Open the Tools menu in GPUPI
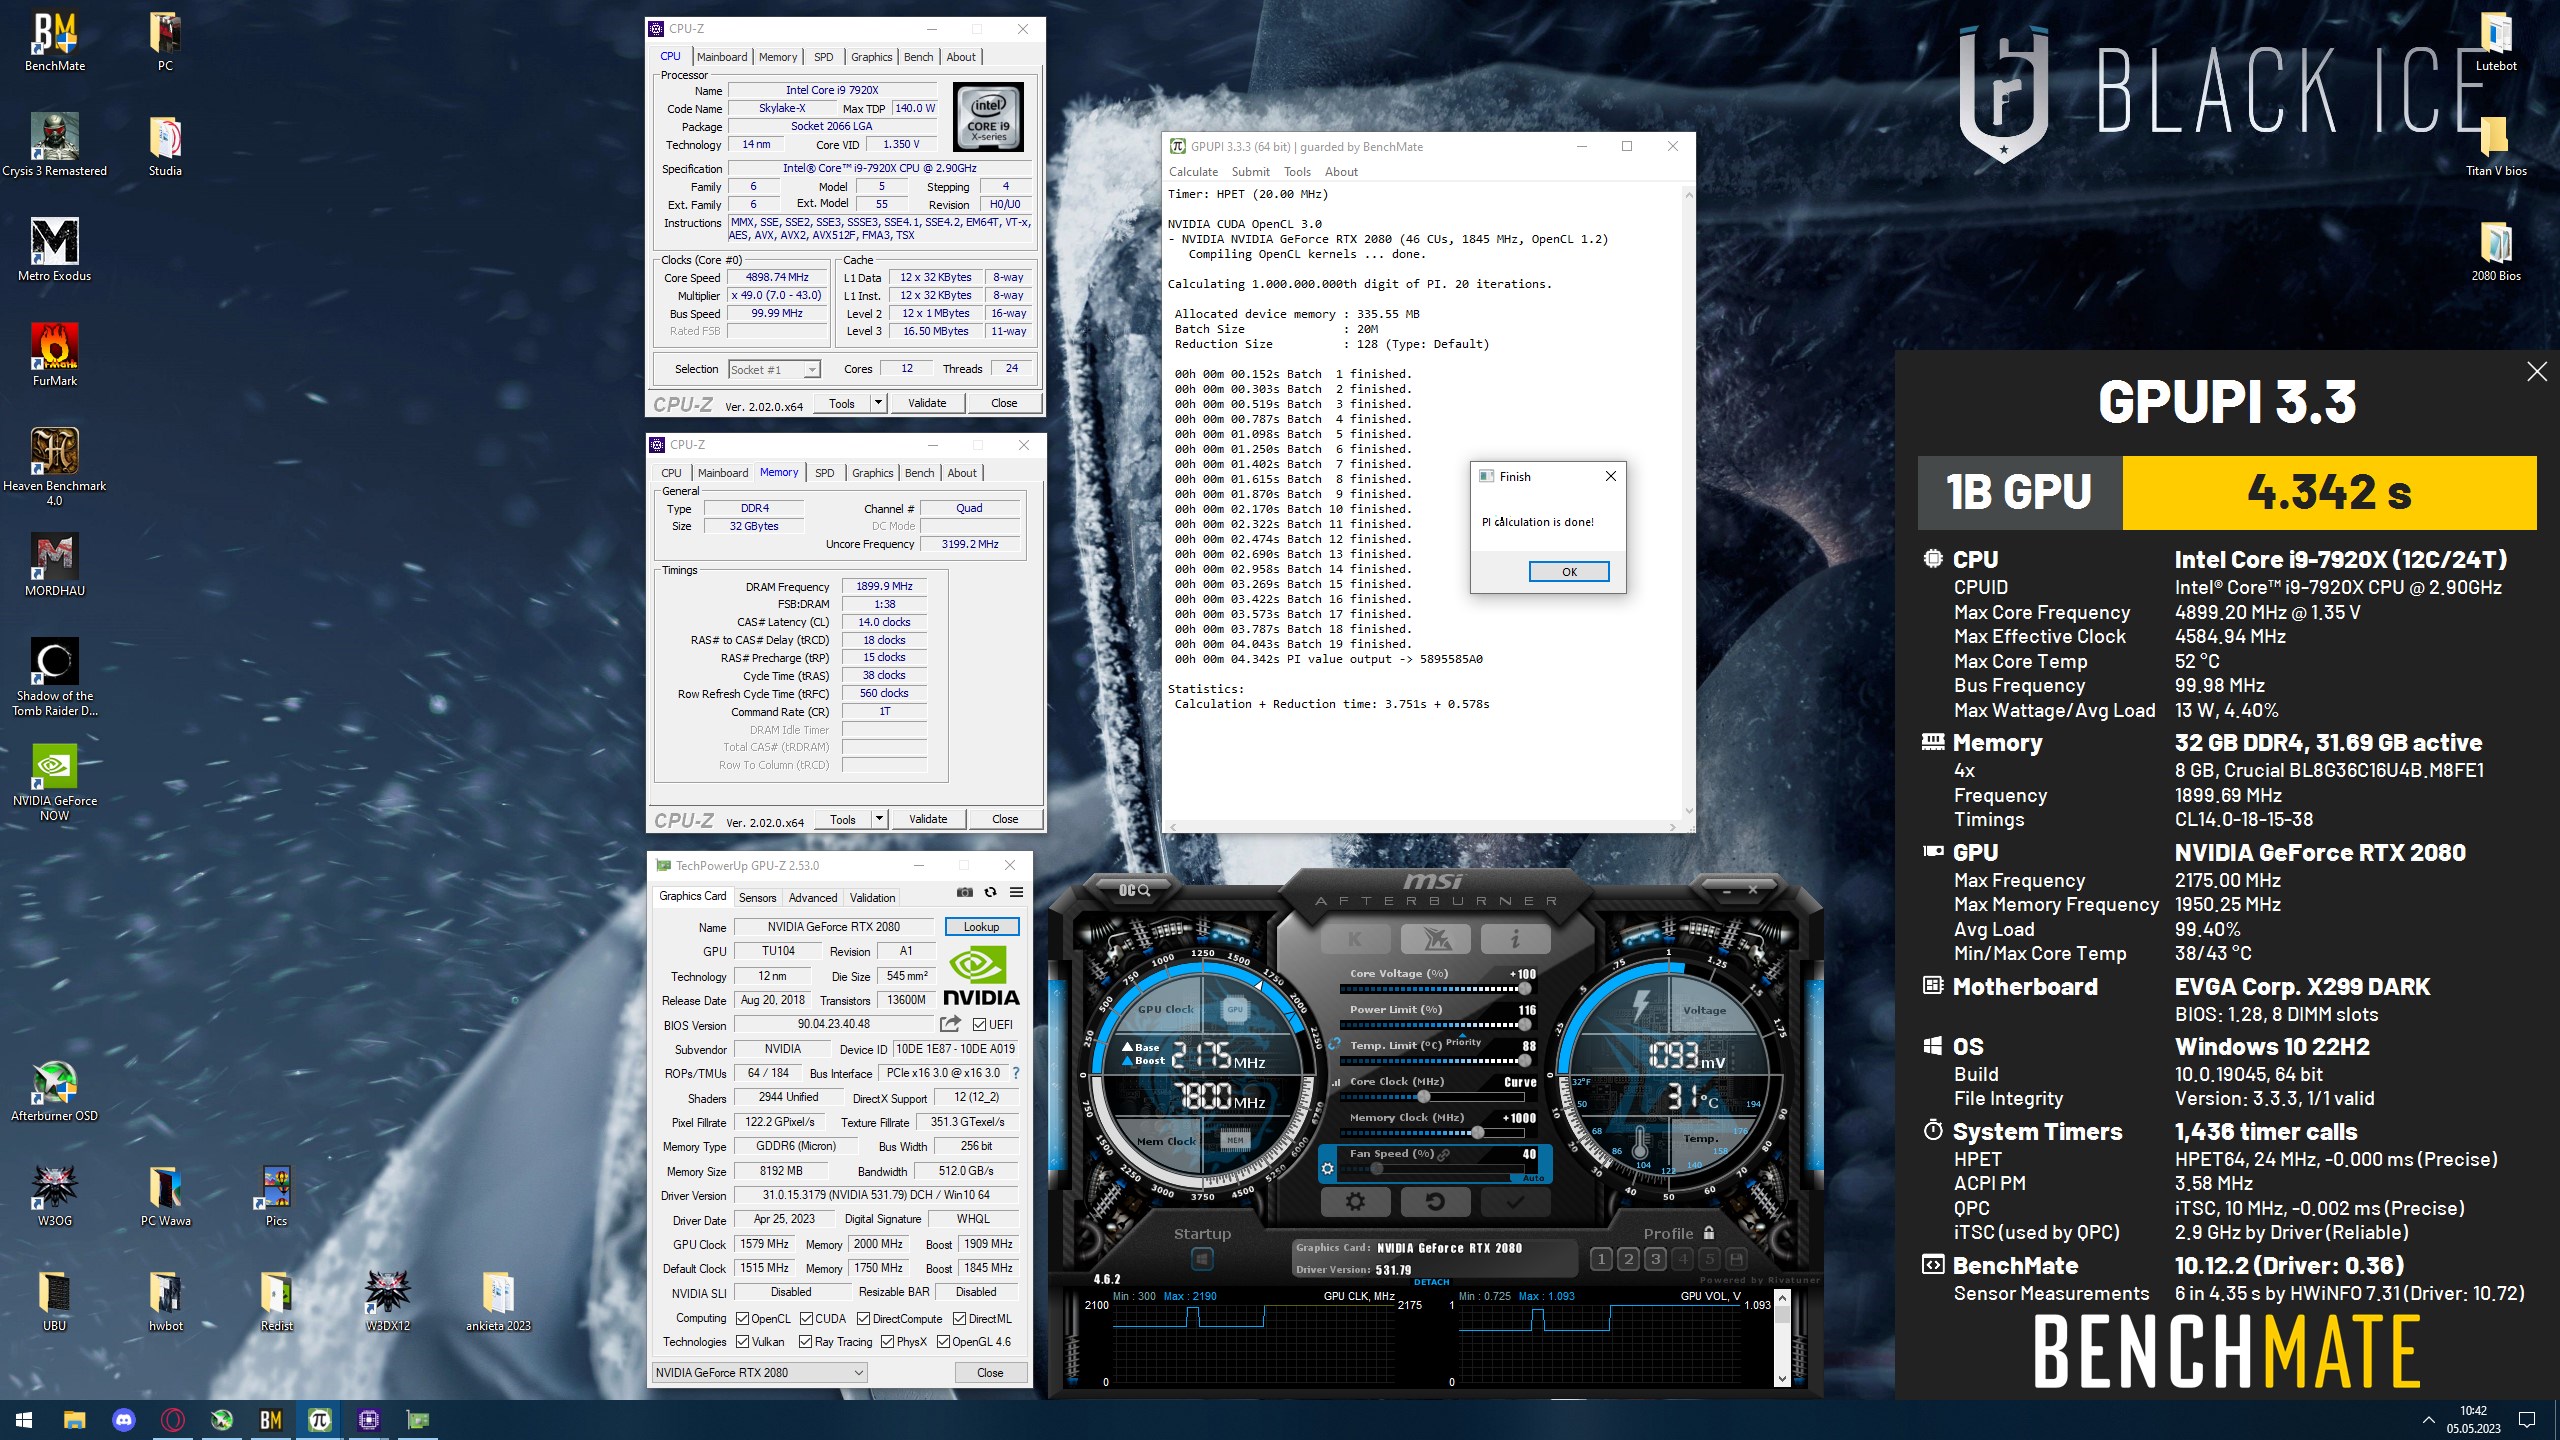2560x1440 pixels. pos(1297,172)
